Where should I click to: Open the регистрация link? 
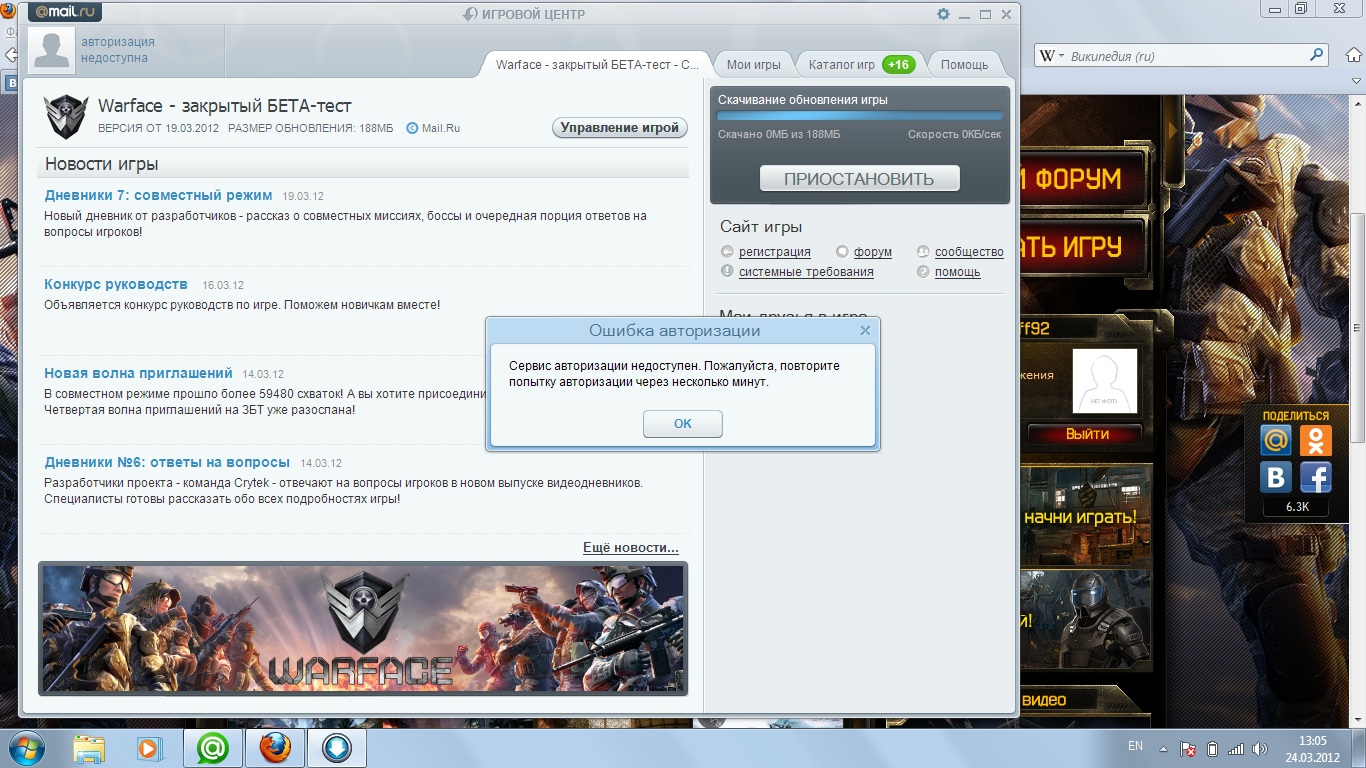tap(775, 252)
